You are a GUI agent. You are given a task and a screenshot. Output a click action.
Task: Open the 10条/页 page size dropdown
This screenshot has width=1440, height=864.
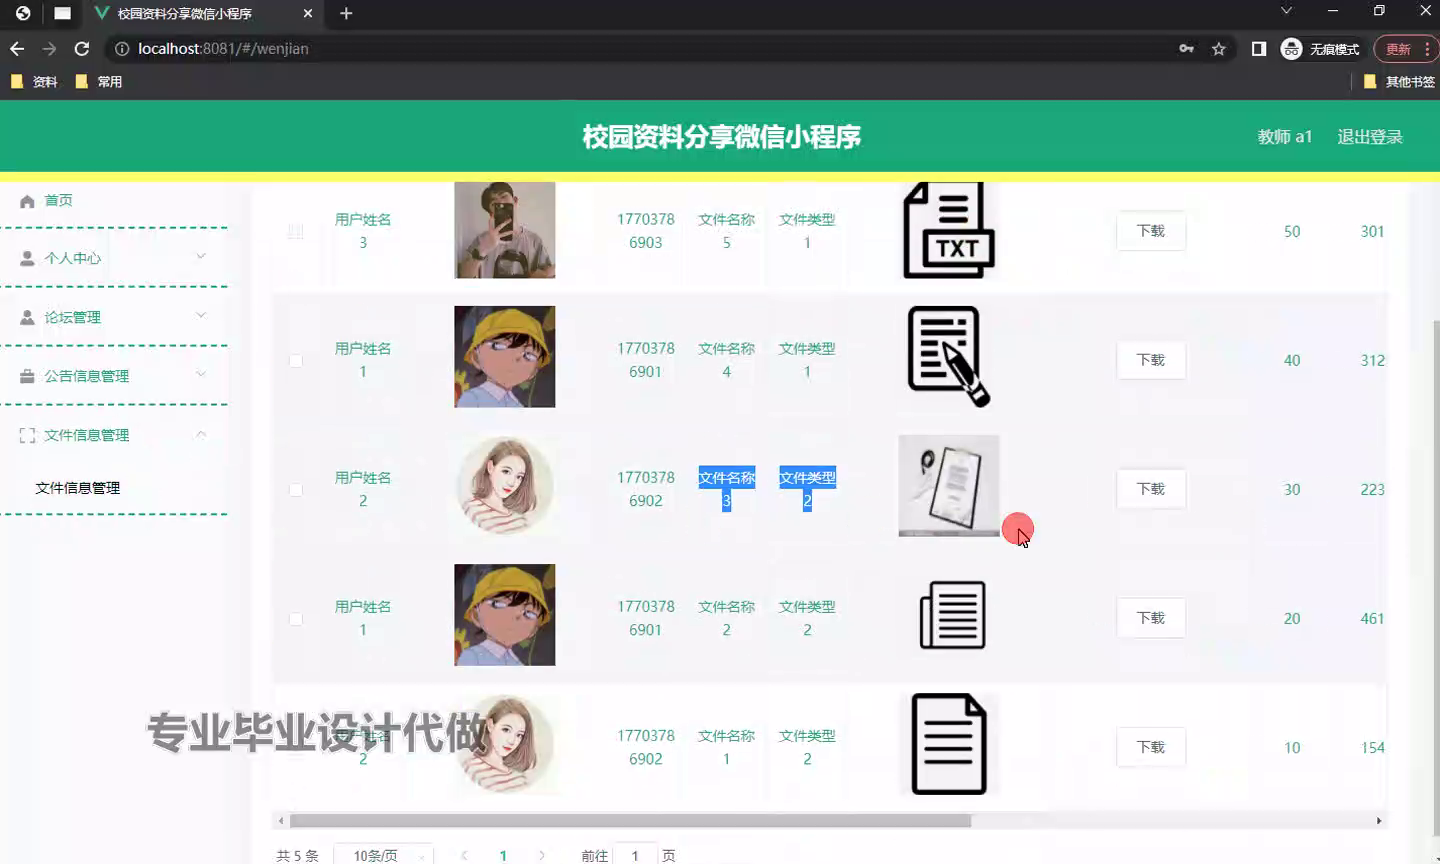coord(383,855)
